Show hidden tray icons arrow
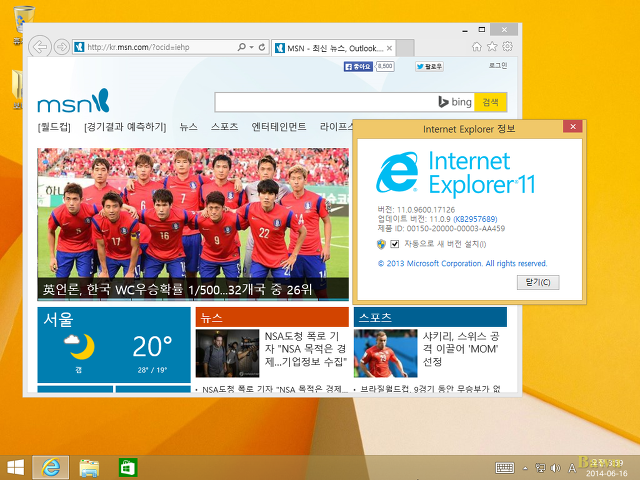640x480 pixels. point(525,468)
